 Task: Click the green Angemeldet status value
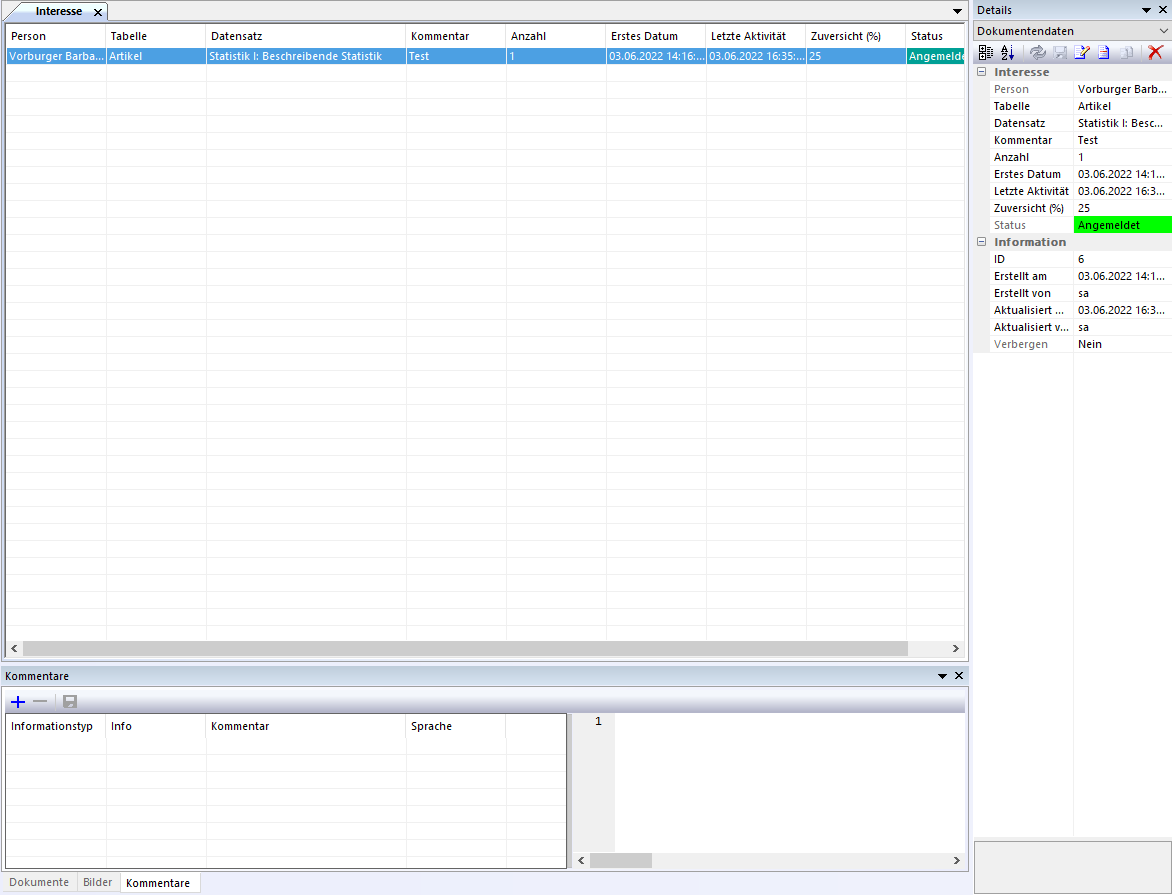click(1120, 225)
